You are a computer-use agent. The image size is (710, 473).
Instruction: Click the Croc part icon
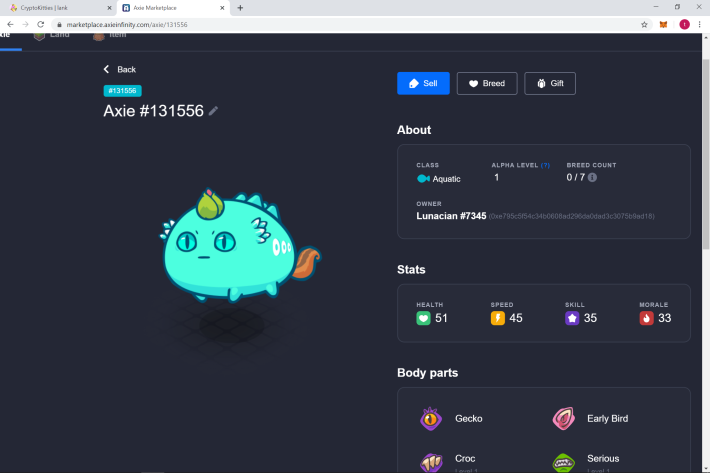(431, 462)
